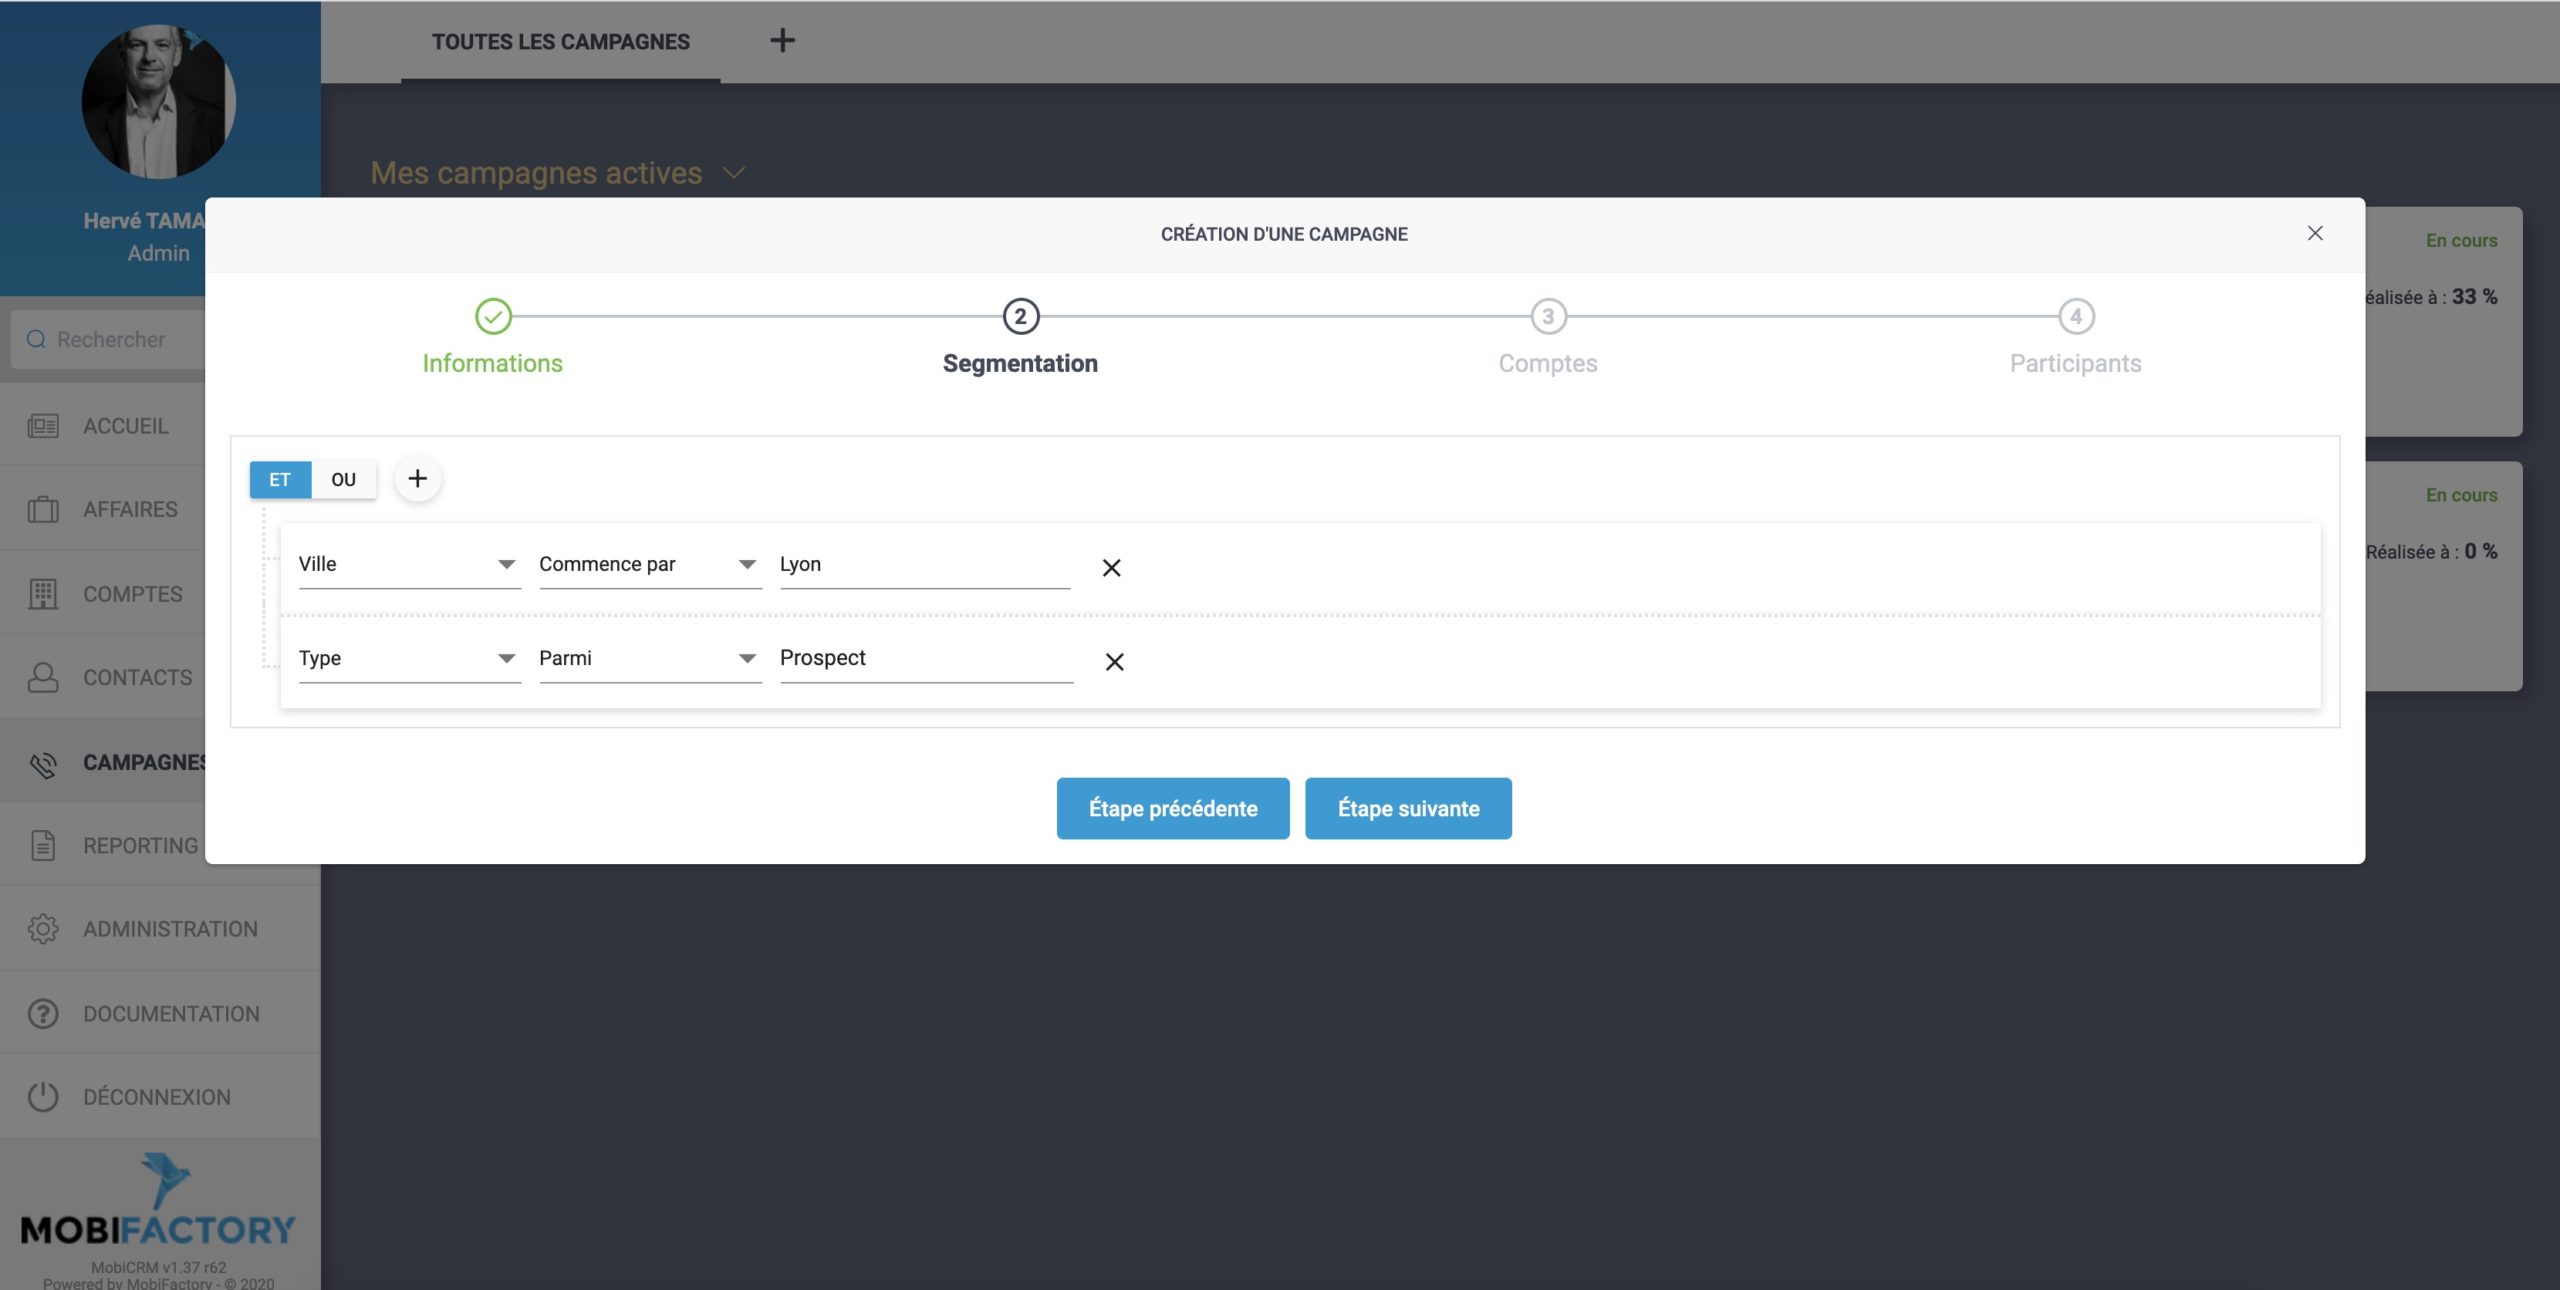Click the Administration gear icon
The image size is (2560, 1290).
[43, 929]
